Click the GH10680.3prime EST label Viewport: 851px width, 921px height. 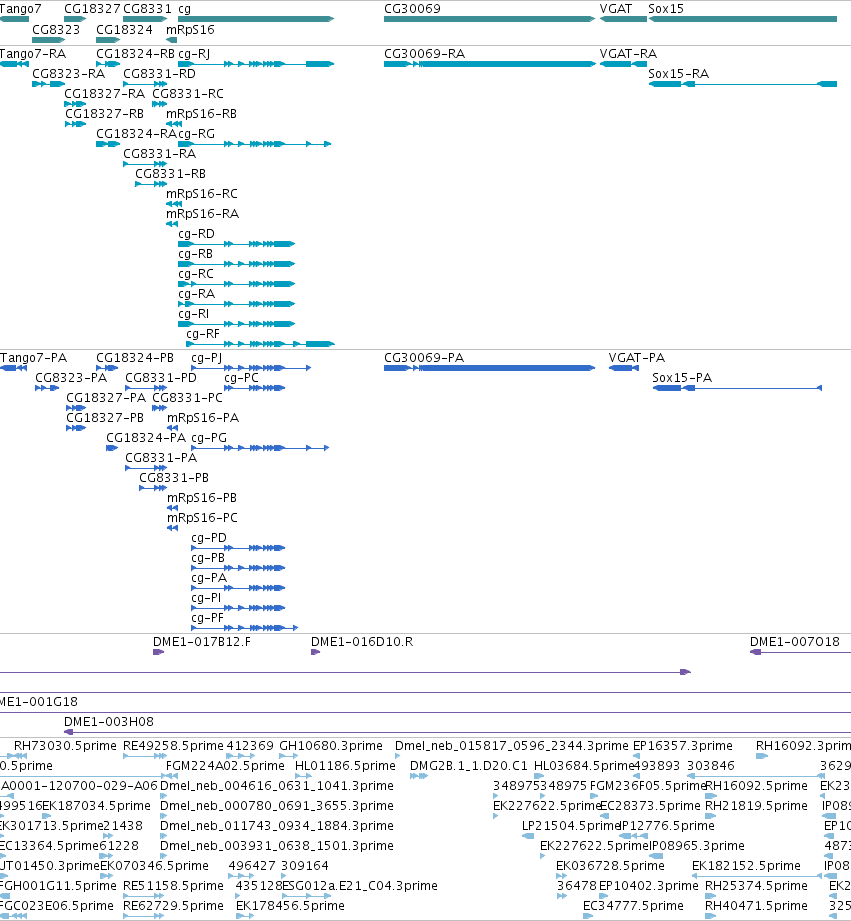click(x=331, y=746)
